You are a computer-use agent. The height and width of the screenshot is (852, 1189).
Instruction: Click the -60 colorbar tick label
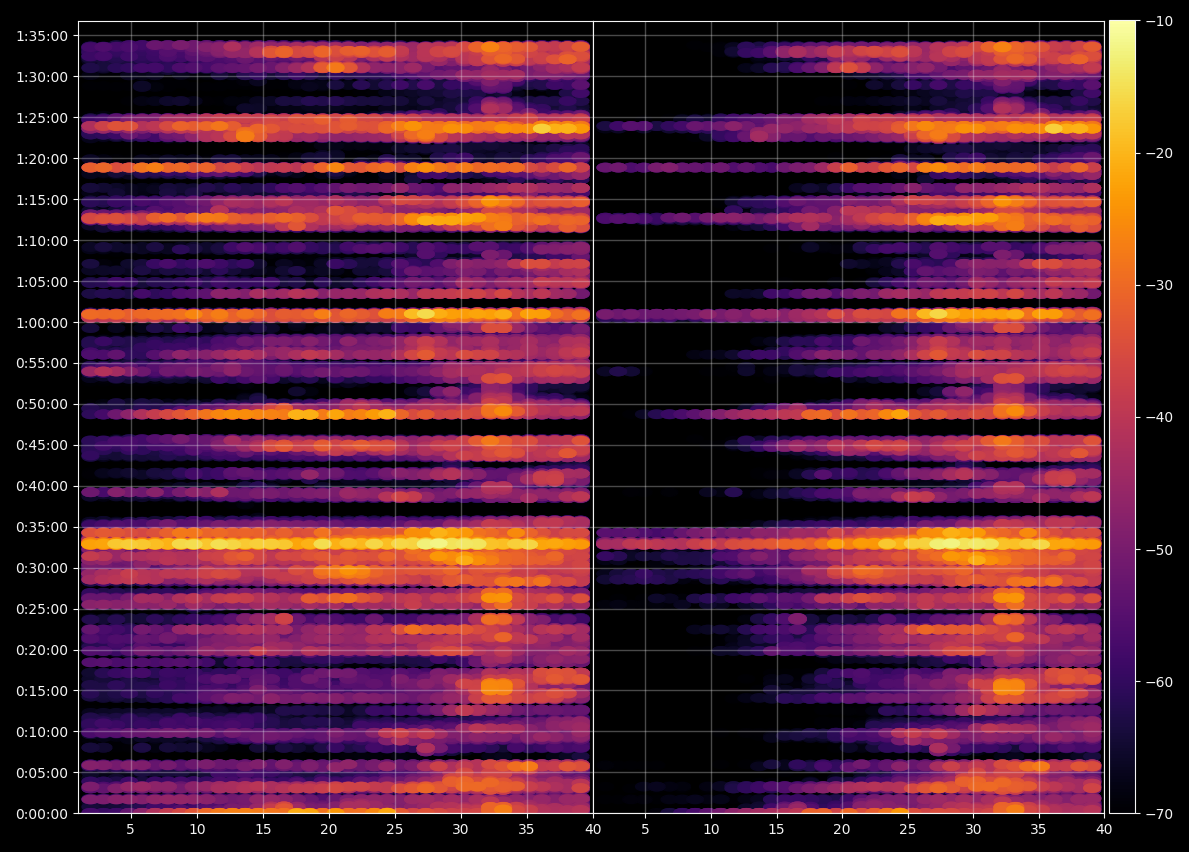1159,681
